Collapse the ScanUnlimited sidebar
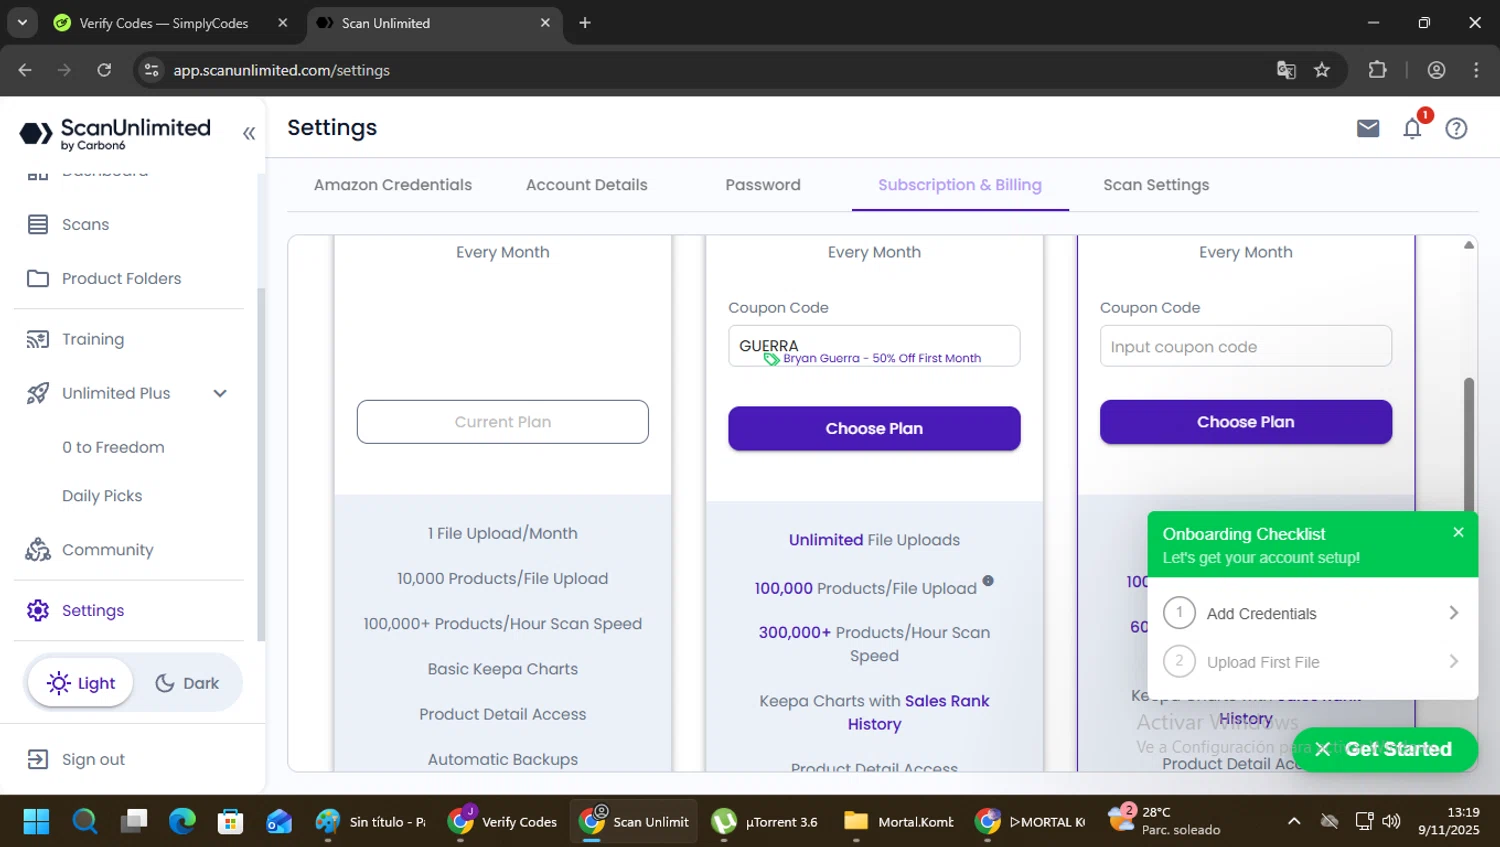 (x=249, y=133)
